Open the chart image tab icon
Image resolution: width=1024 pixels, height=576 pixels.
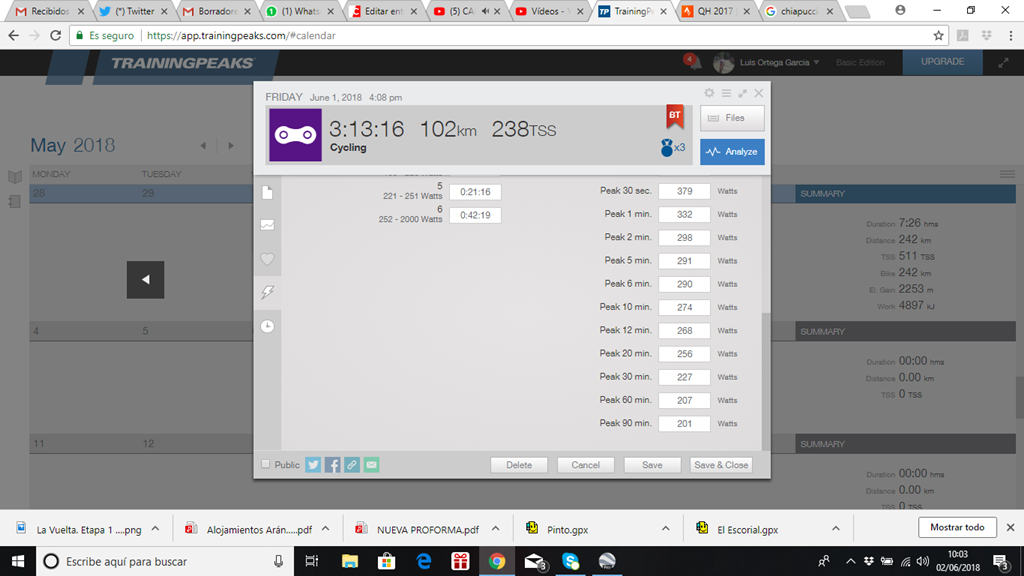pyautogui.click(x=267, y=225)
